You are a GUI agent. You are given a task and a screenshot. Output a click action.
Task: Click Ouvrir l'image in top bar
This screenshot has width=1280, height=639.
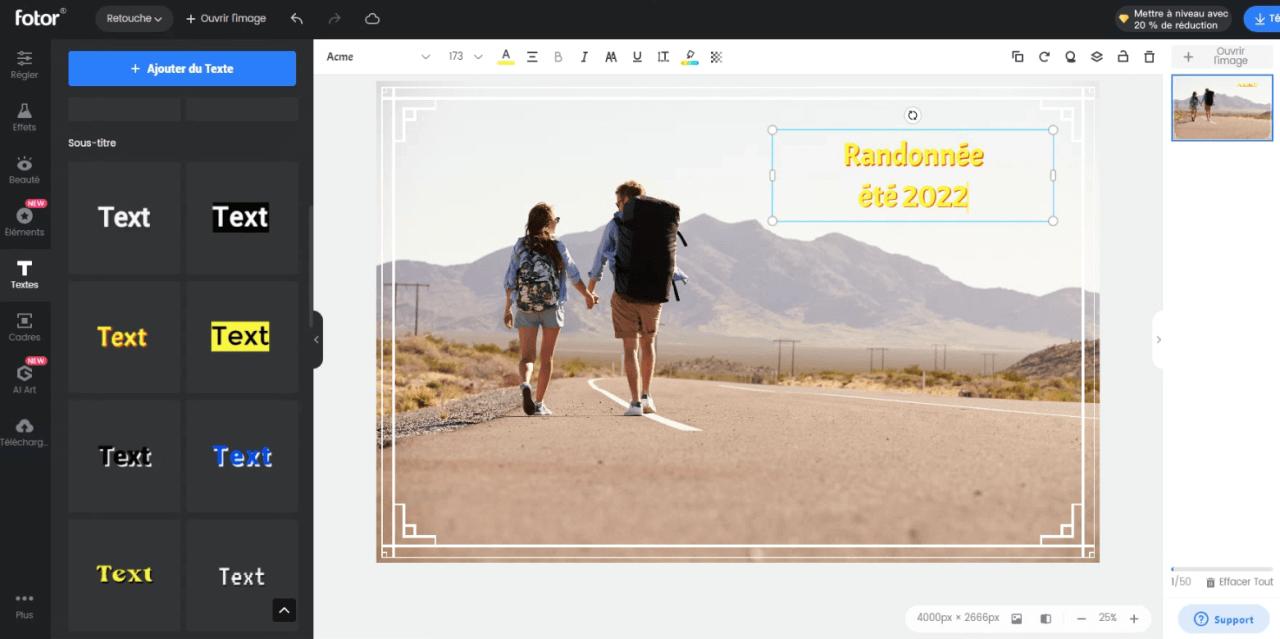pos(226,18)
